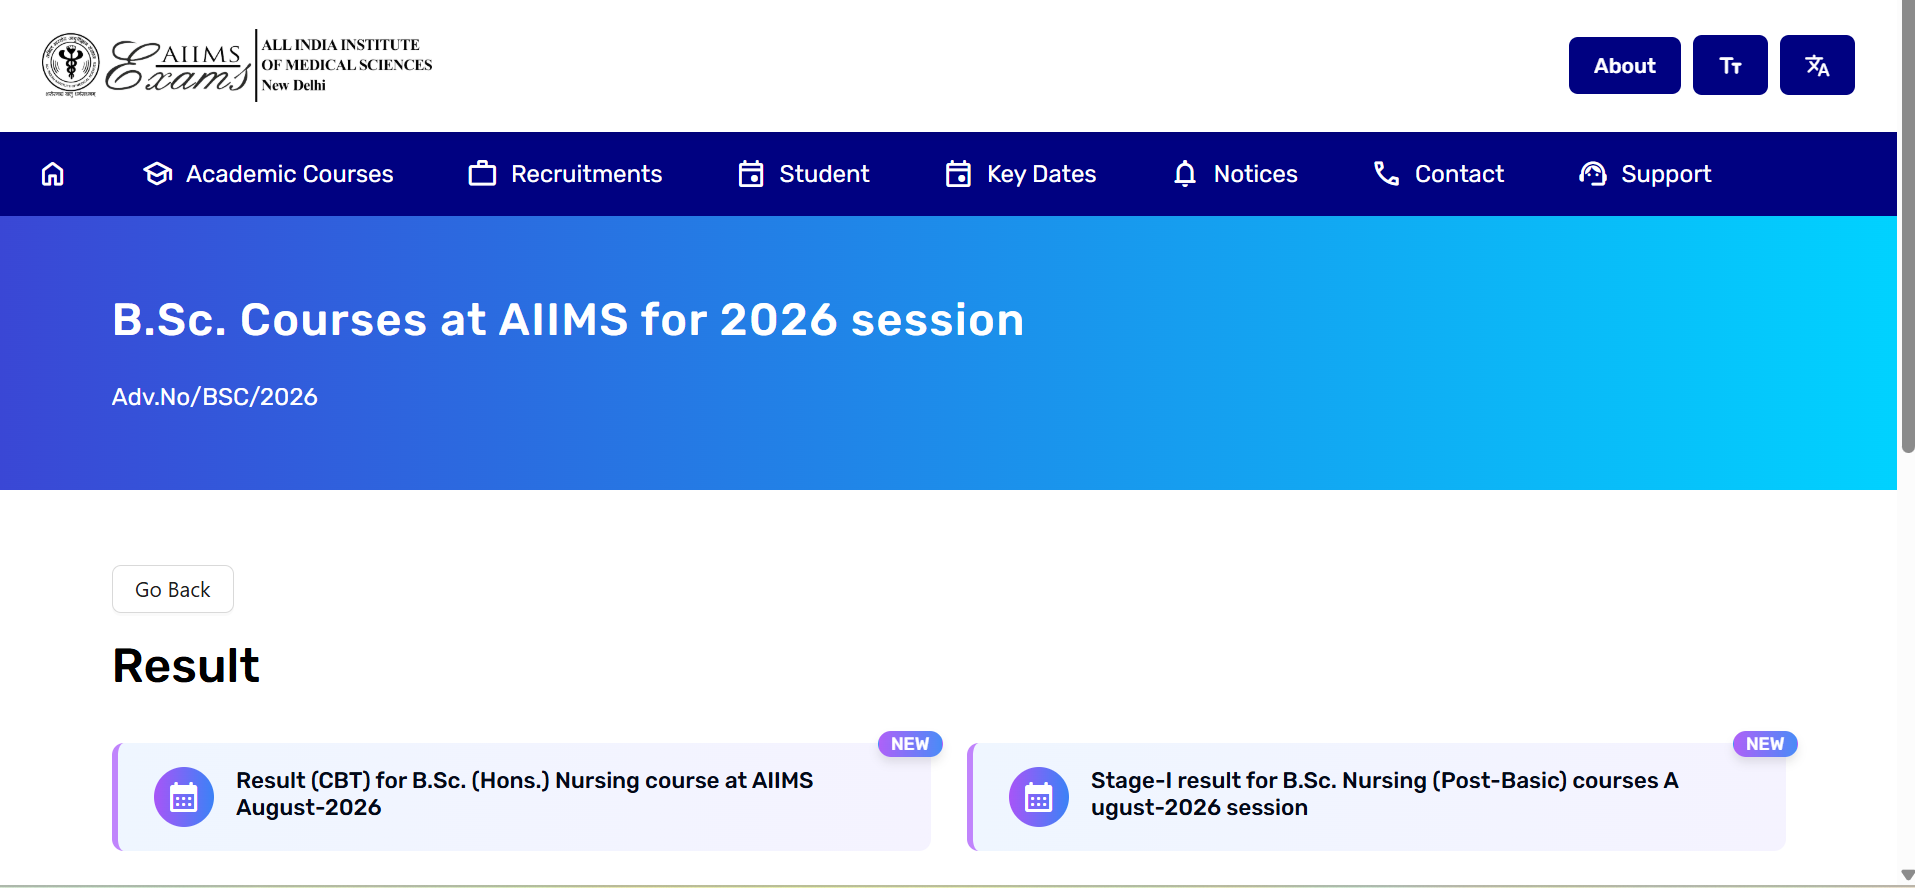Open the Academic Courses menu
This screenshot has width=1915, height=888.
(x=268, y=174)
